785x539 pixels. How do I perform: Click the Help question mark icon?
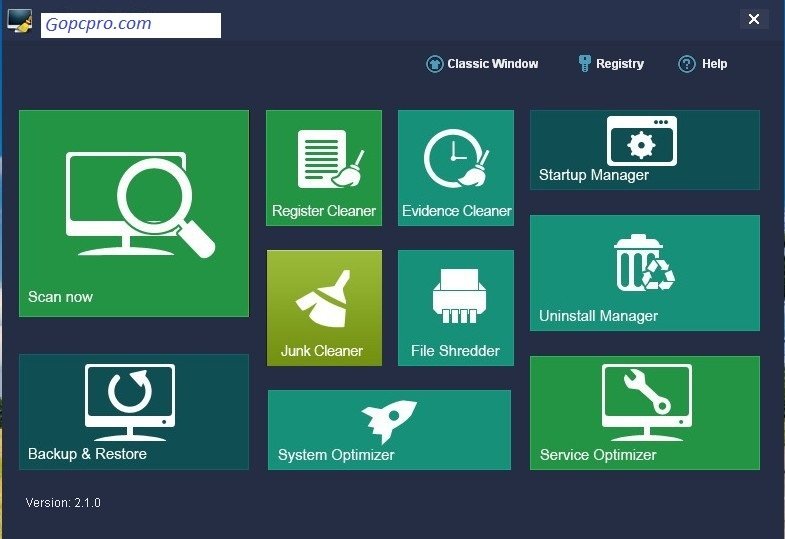pos(686,64)
